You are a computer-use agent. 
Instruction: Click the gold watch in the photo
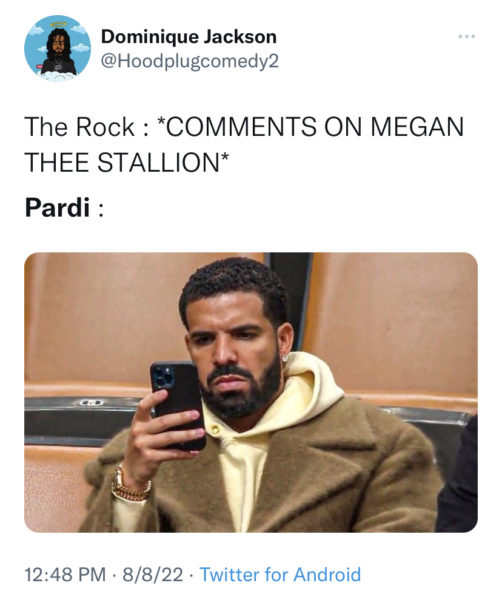130,485
